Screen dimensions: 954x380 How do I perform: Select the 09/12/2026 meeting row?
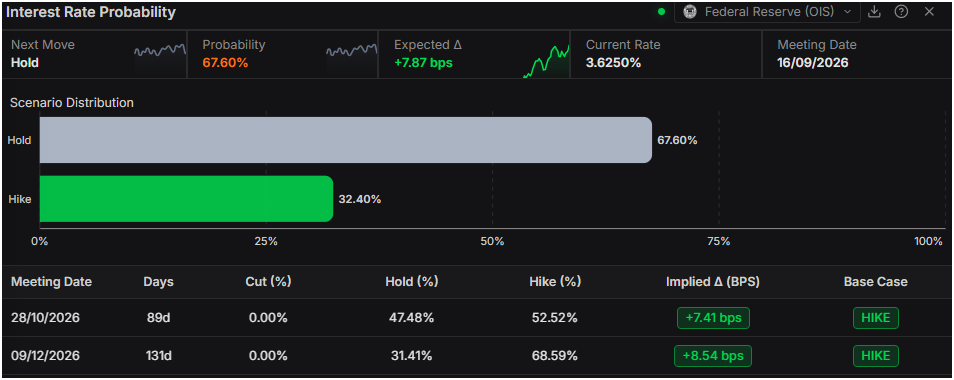tap(477, 356)
